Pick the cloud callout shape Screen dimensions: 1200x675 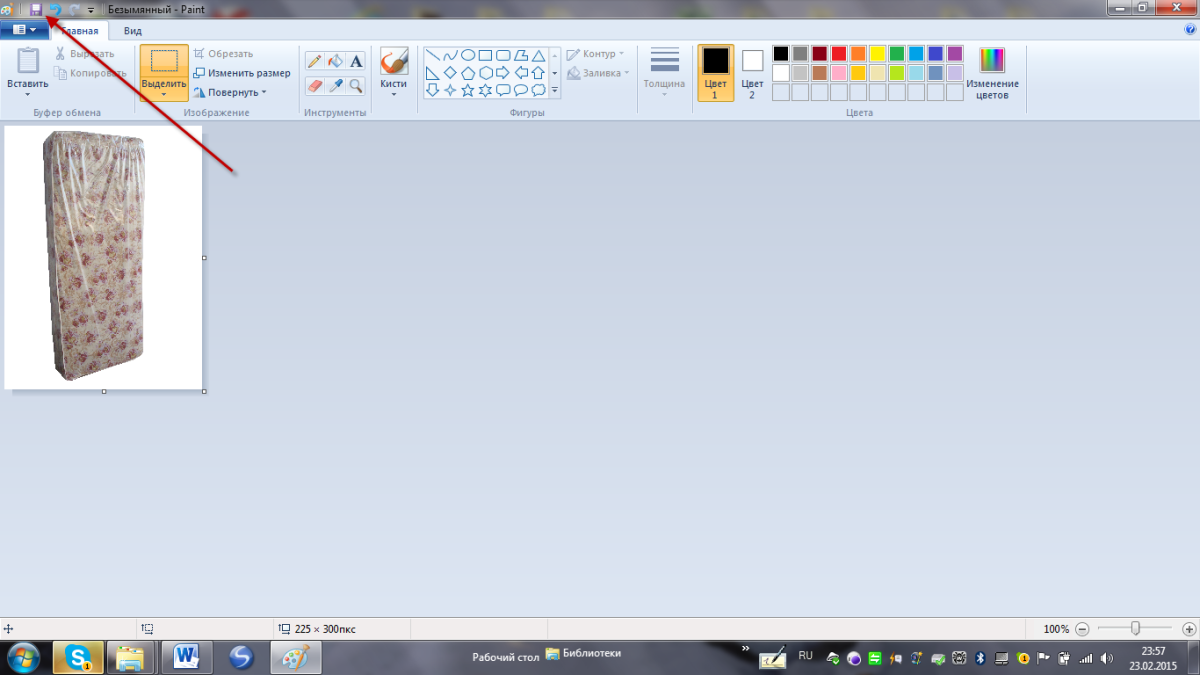[538, 90]
